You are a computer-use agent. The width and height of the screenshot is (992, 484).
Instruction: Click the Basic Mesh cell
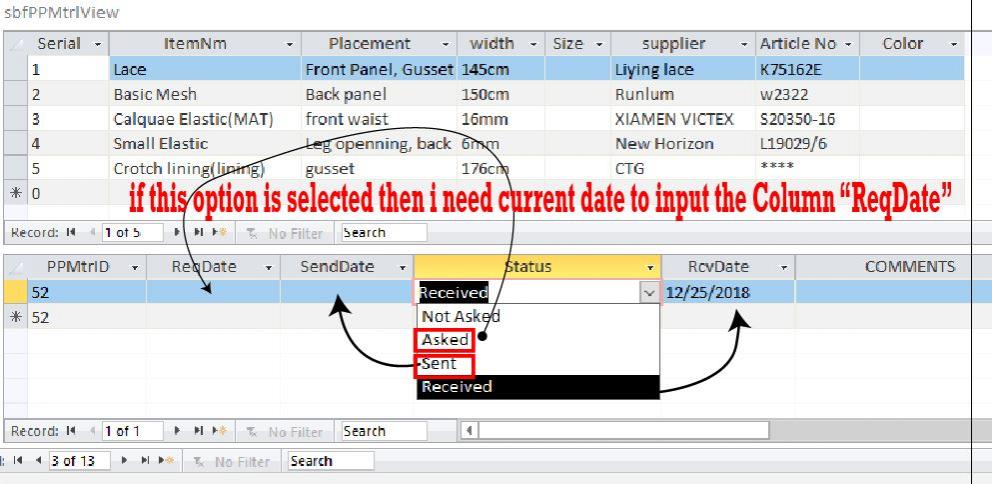pos(205,94)
